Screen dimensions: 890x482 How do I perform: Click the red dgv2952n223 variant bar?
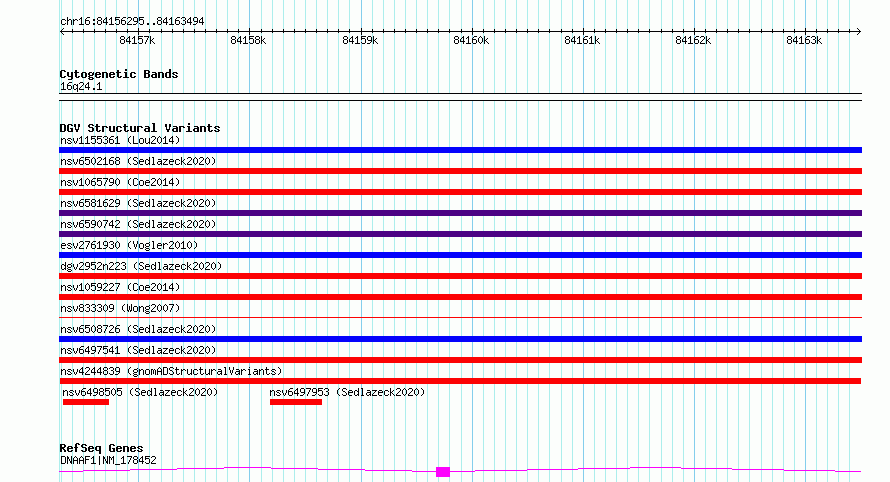[x=460, y=276]
